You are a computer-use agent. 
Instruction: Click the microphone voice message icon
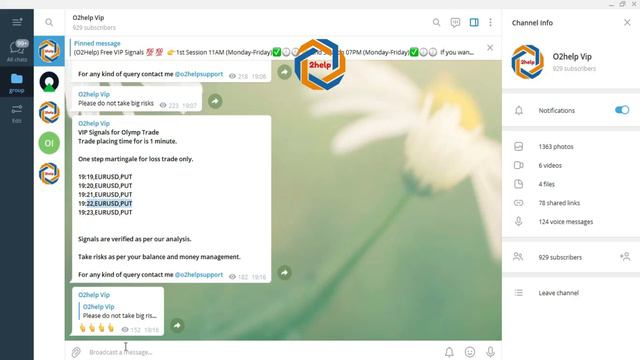490,352
